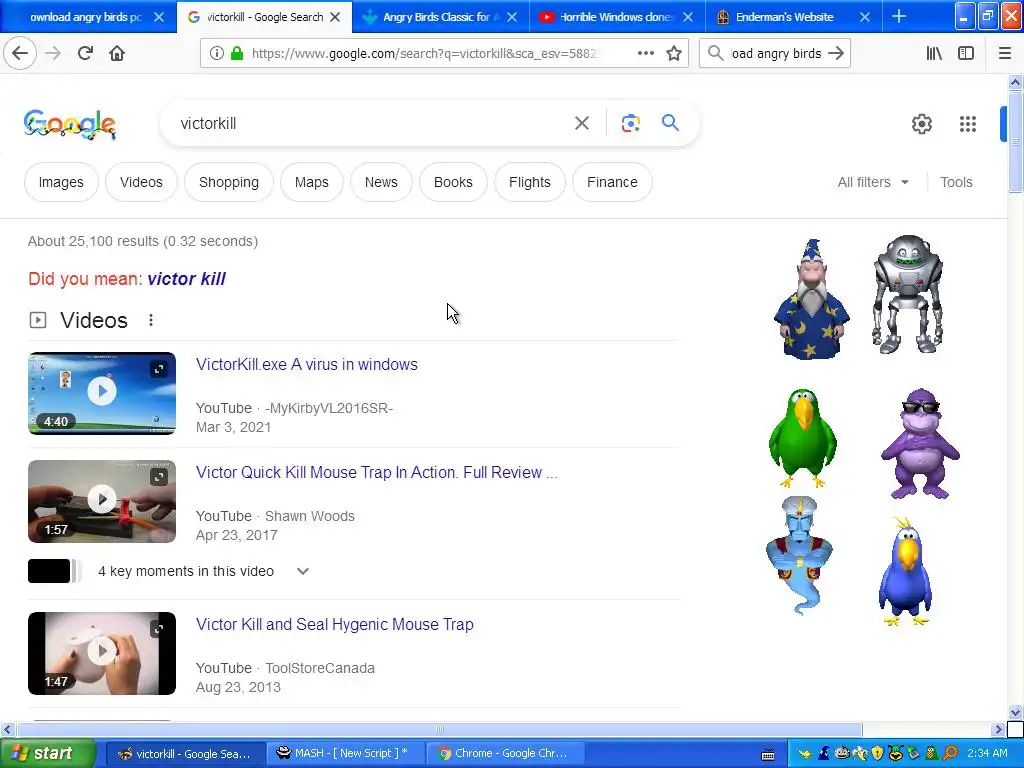
Task: Bookmark this page with the star icon
Action: pyautogui.click(x=674, y=54)
